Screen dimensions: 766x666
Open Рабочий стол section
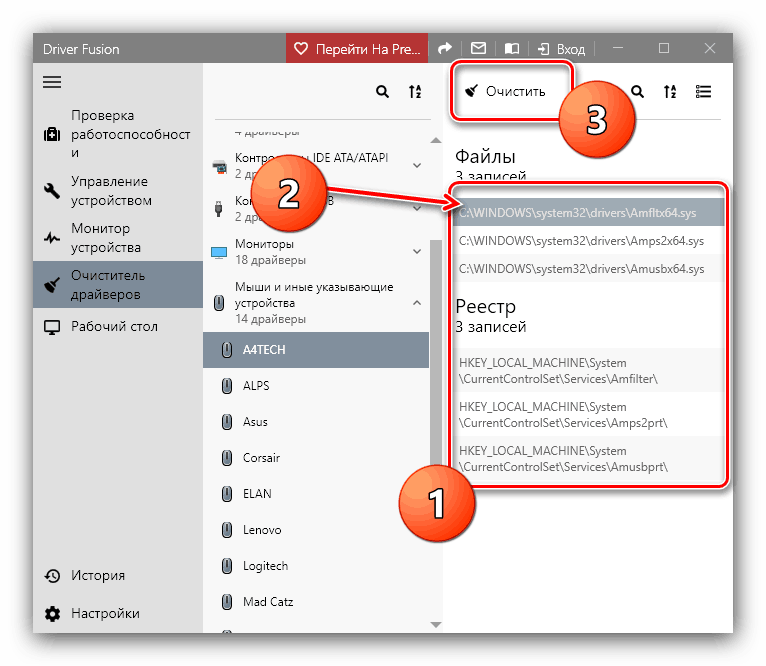point(117,326)
